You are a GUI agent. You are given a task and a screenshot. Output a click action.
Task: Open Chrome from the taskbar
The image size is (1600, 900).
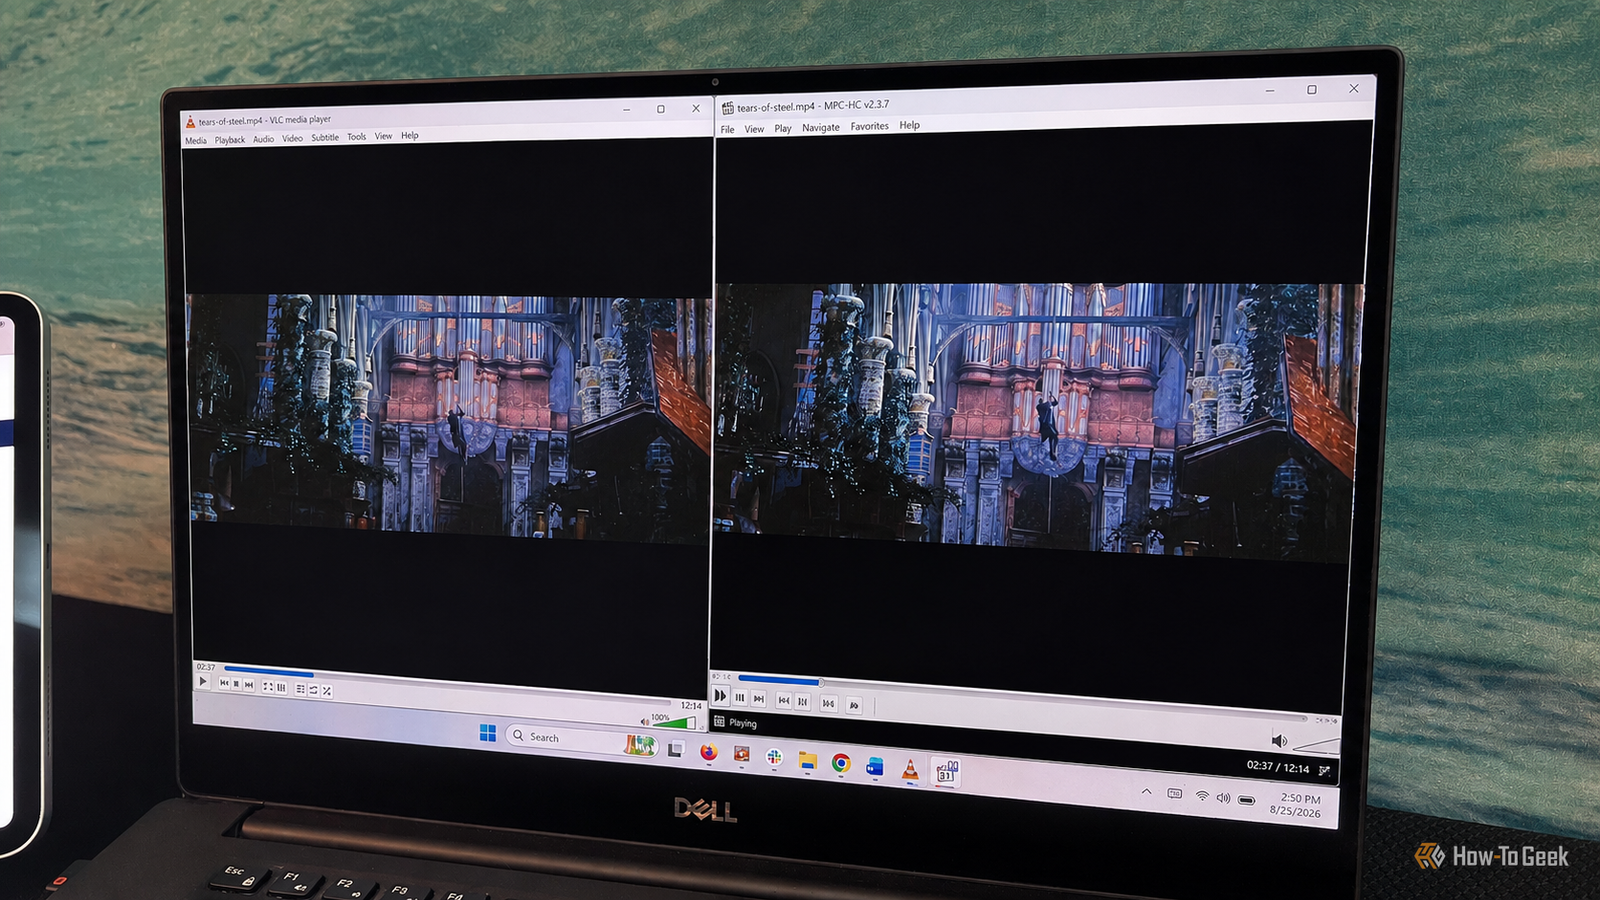(x=841, y=764)
